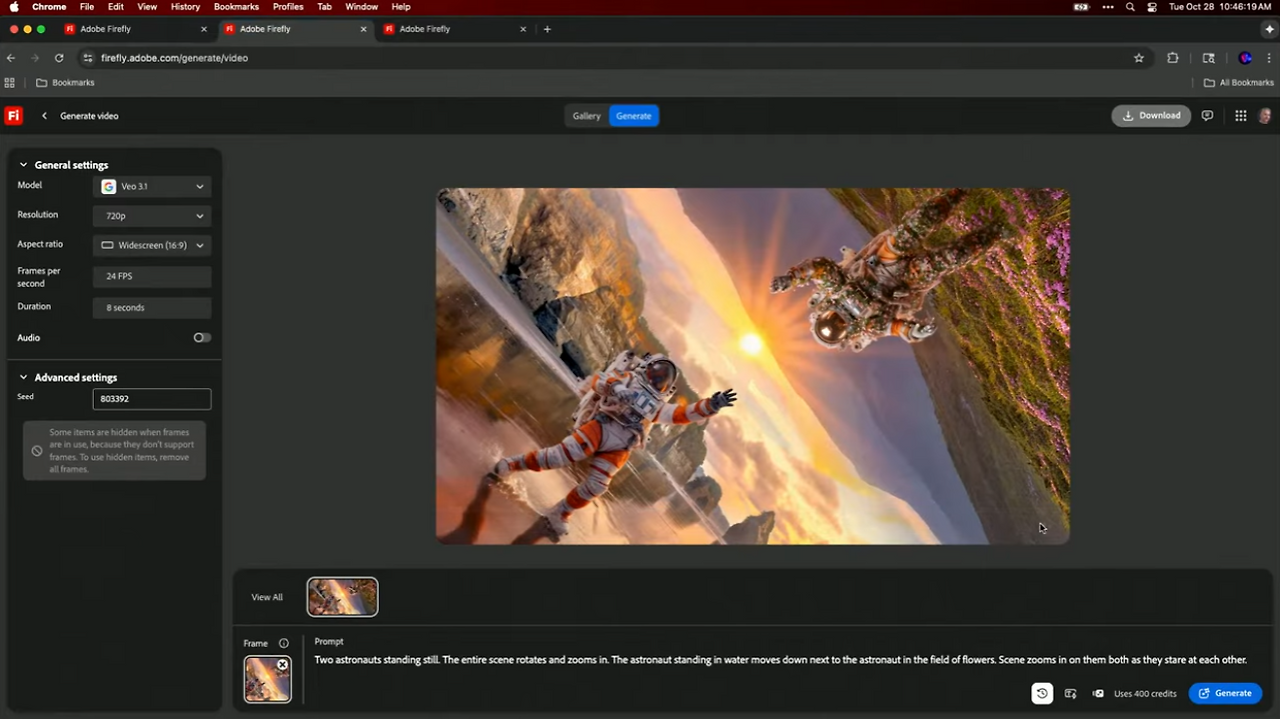Open Aspect ratio dropdown Widescreen (16:9)

(x=152, y=245)
